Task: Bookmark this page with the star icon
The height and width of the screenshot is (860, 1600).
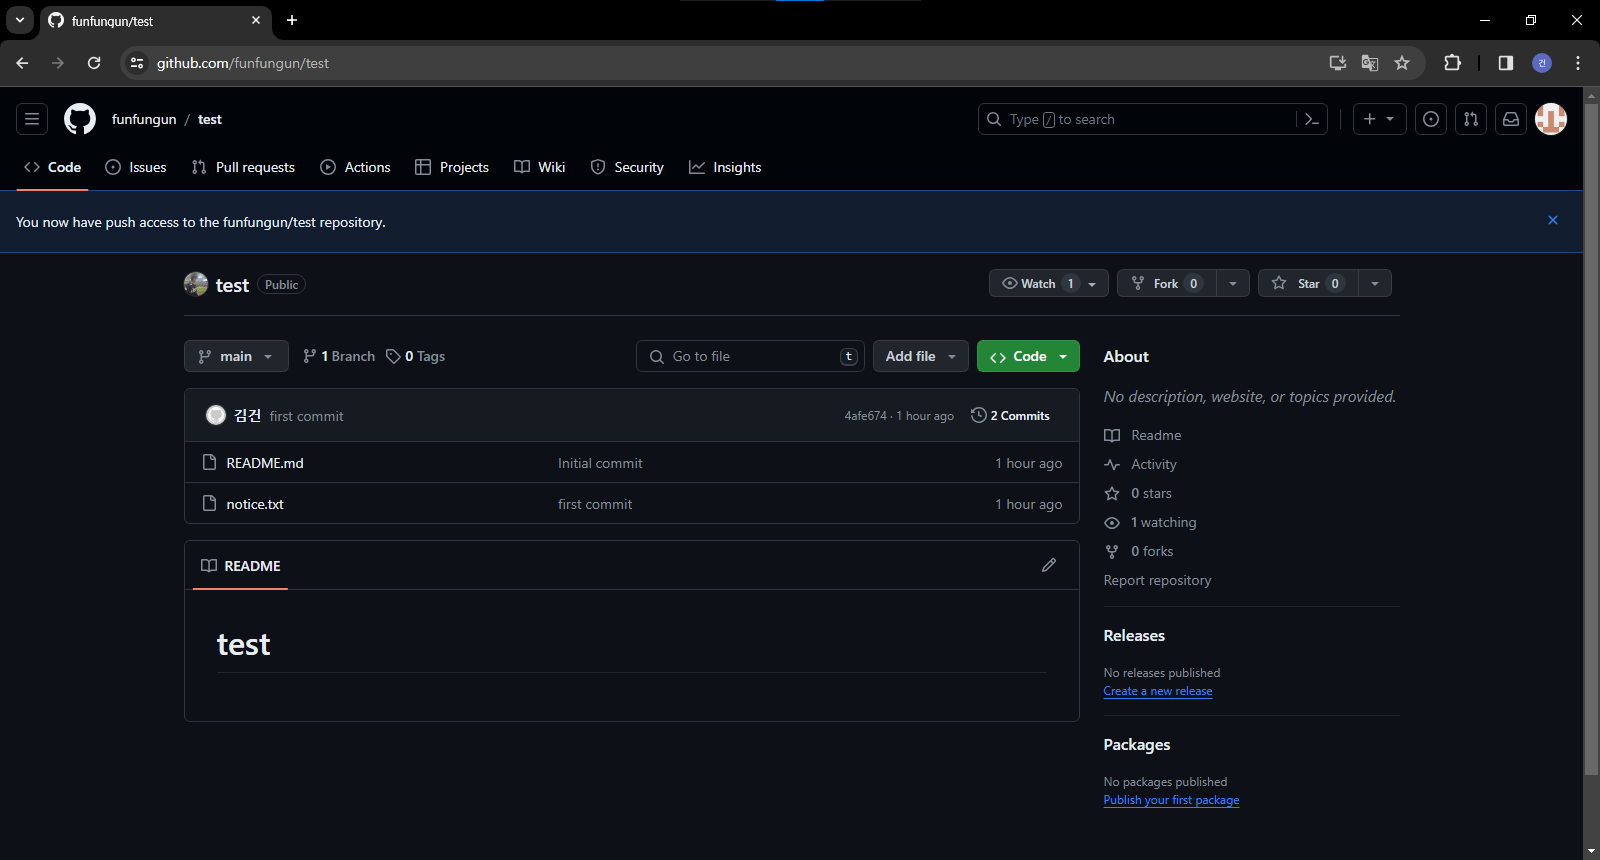Action: coord(1402,63)
